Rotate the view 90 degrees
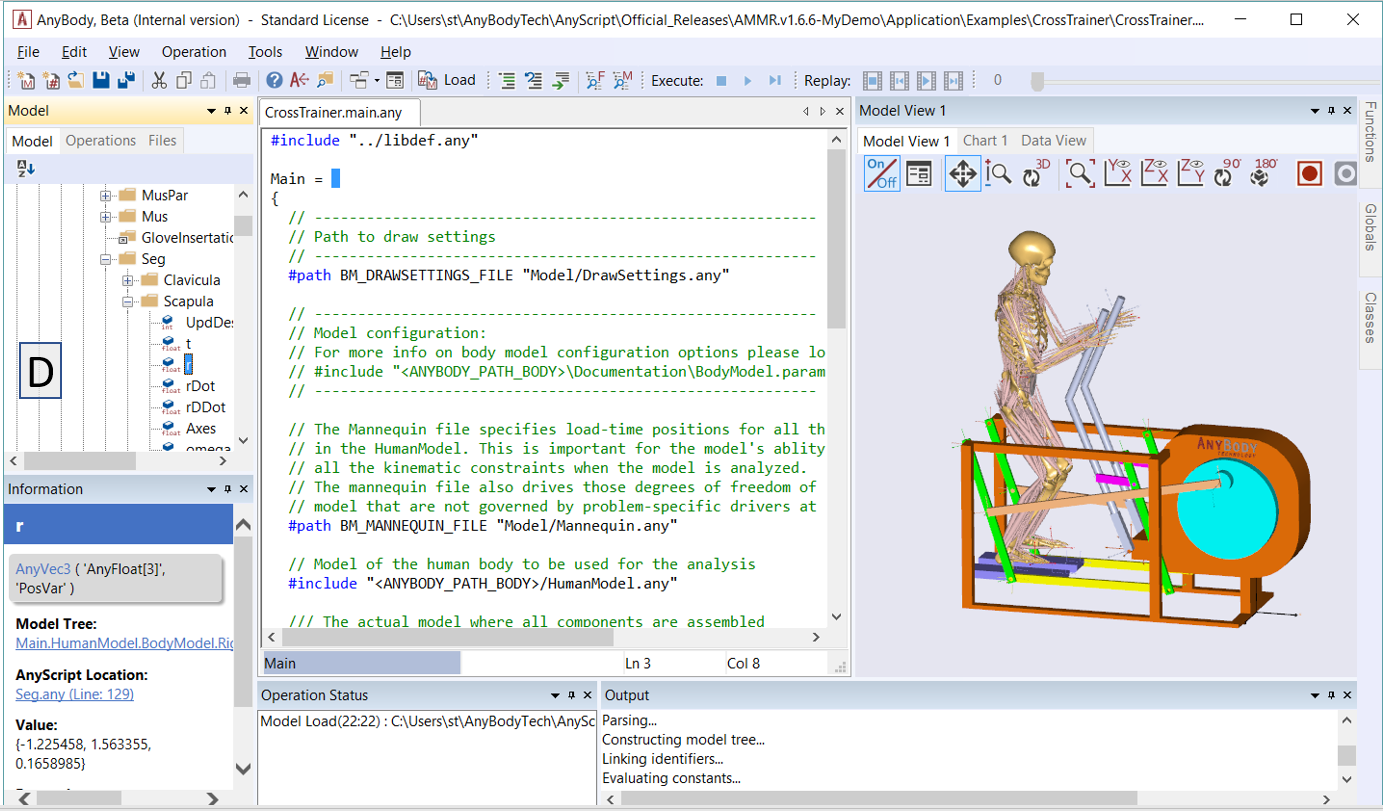 click(1226, 174)
